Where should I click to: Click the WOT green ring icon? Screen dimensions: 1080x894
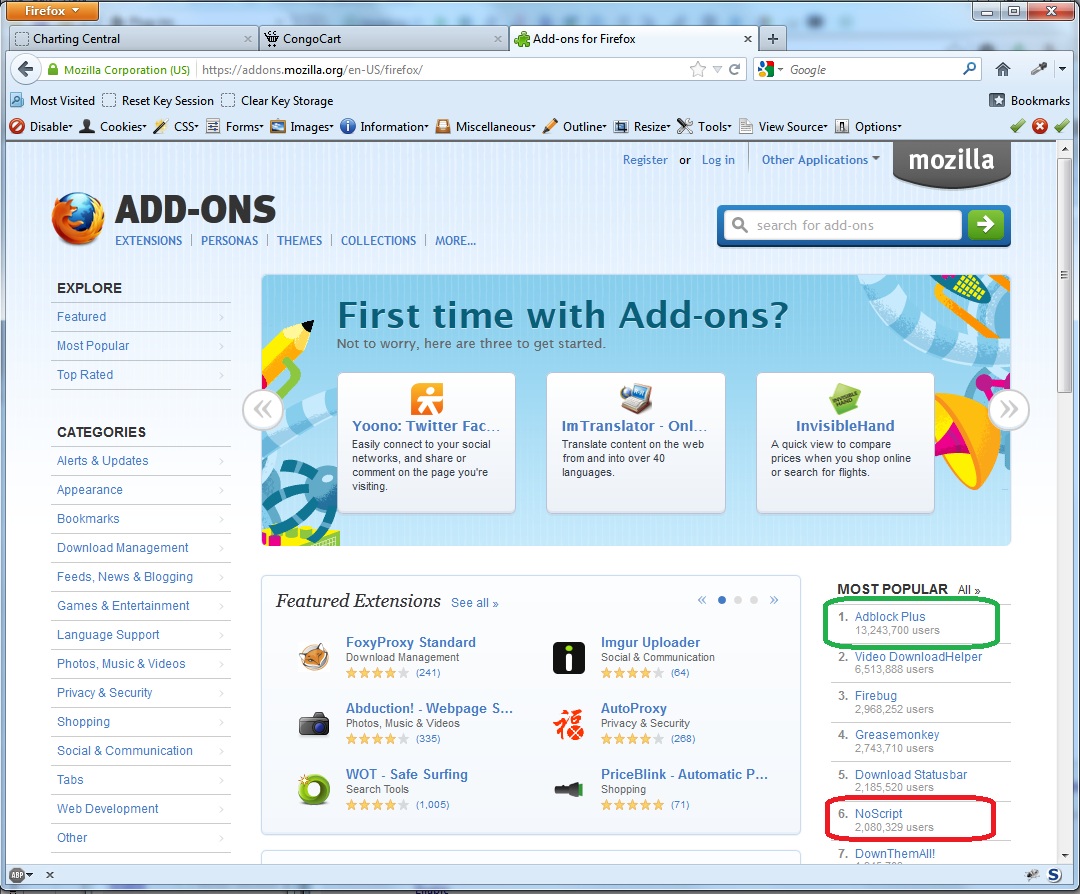click(x=314, y=789)
